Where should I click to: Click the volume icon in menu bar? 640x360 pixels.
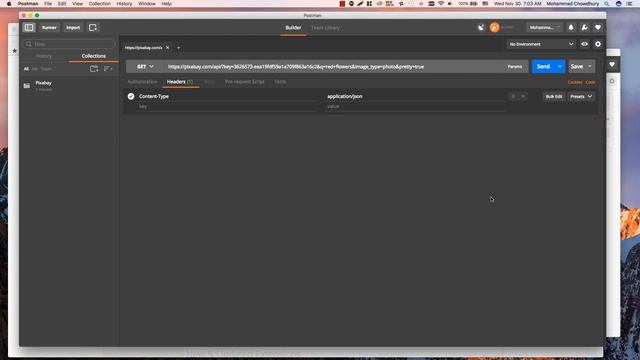tap(450, 4)
